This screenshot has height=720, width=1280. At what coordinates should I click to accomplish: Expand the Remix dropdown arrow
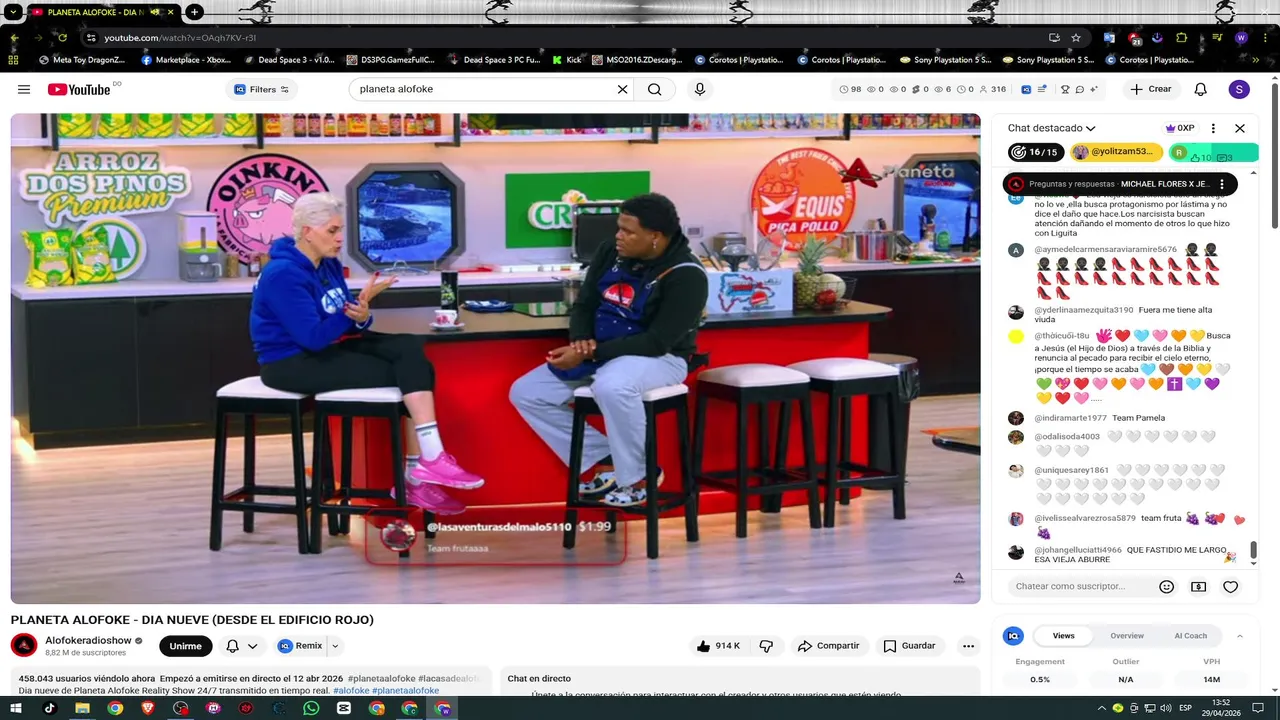coord(335,646)
